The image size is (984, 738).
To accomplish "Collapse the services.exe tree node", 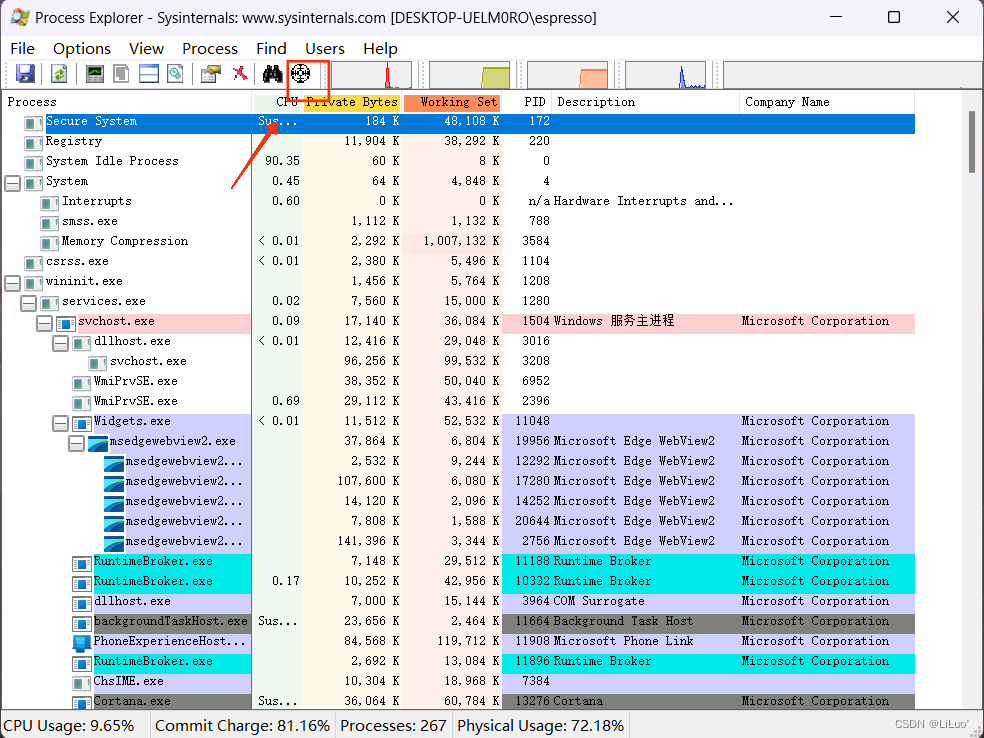I will tap(28, 304).
